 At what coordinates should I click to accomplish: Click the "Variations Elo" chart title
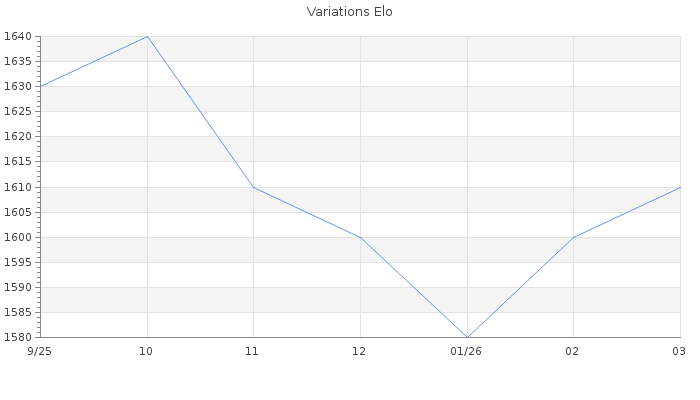pyautogui.click(x=350, y=12)
